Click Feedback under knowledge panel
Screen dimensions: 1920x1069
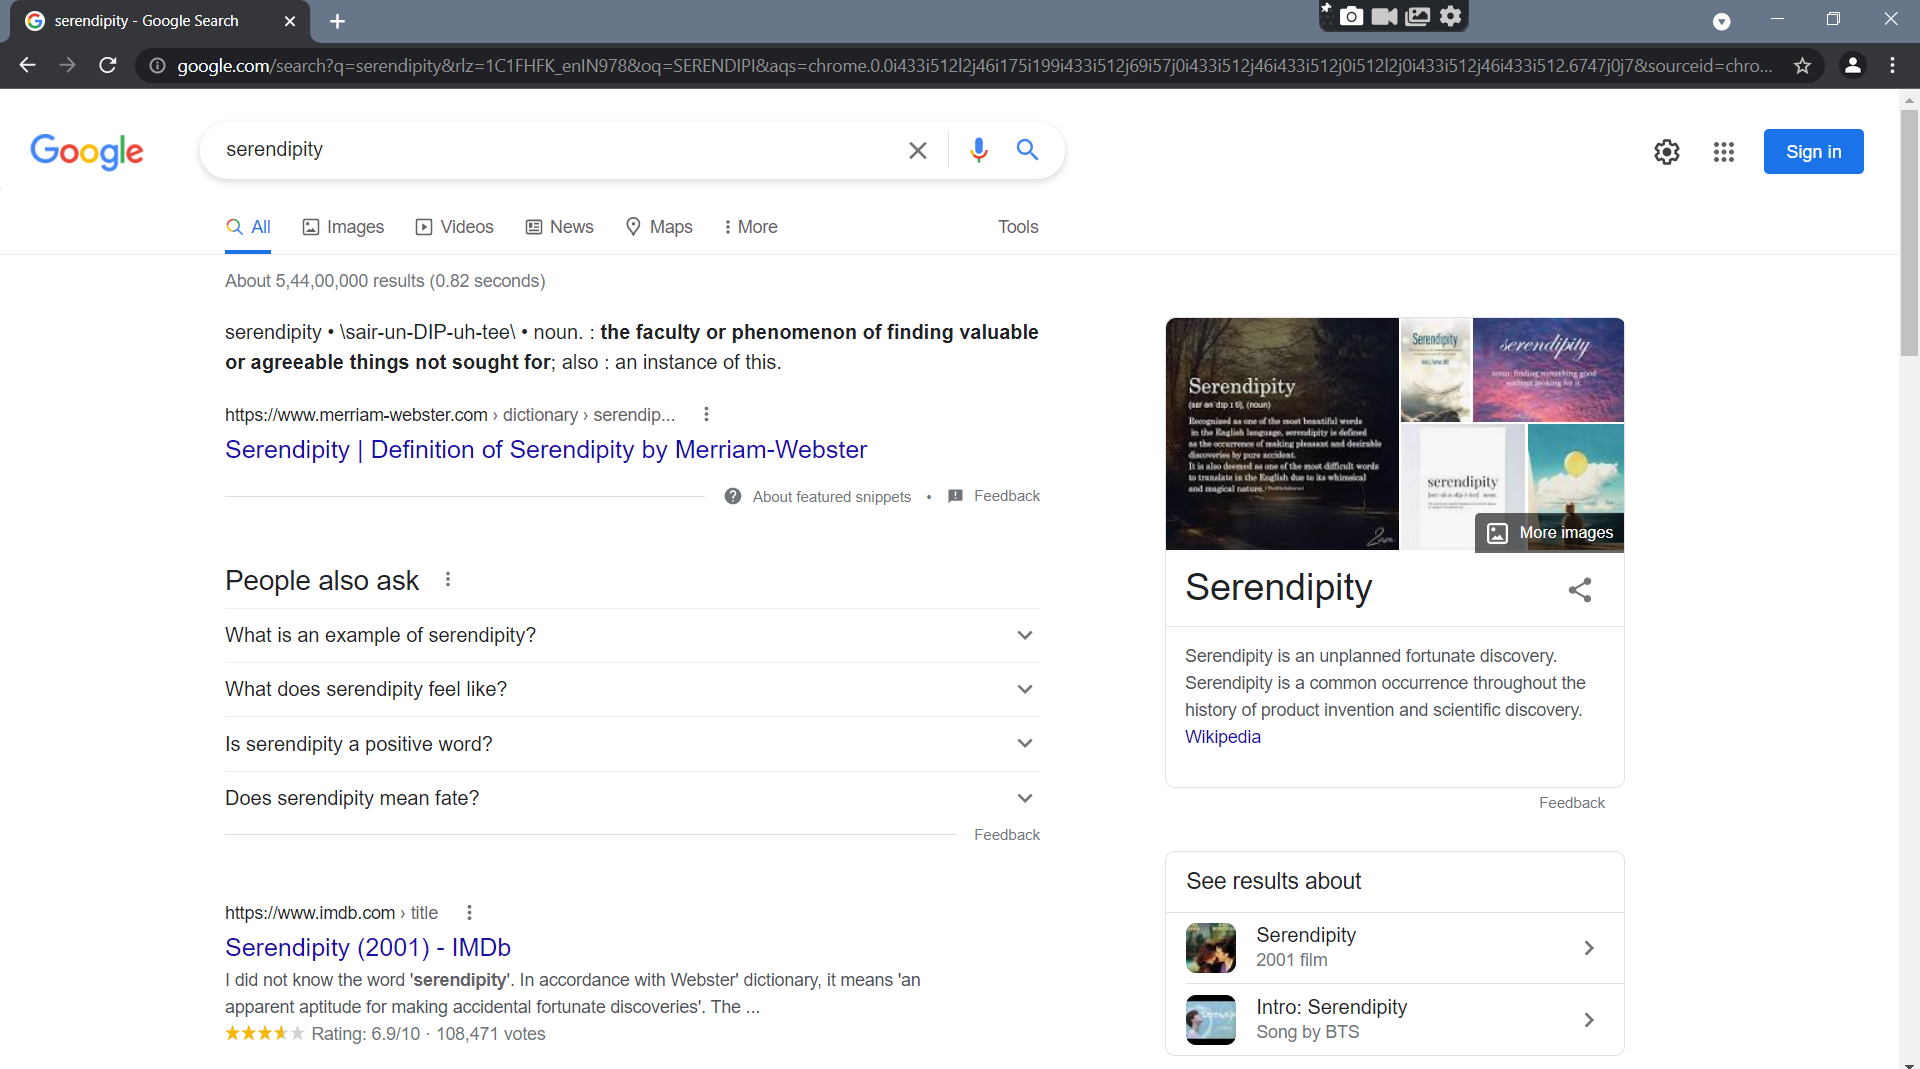(1571, 803)
